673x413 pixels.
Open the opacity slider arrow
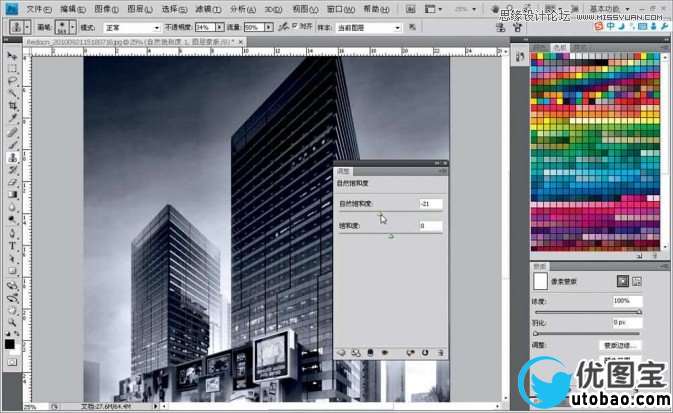tap(220, 27)
